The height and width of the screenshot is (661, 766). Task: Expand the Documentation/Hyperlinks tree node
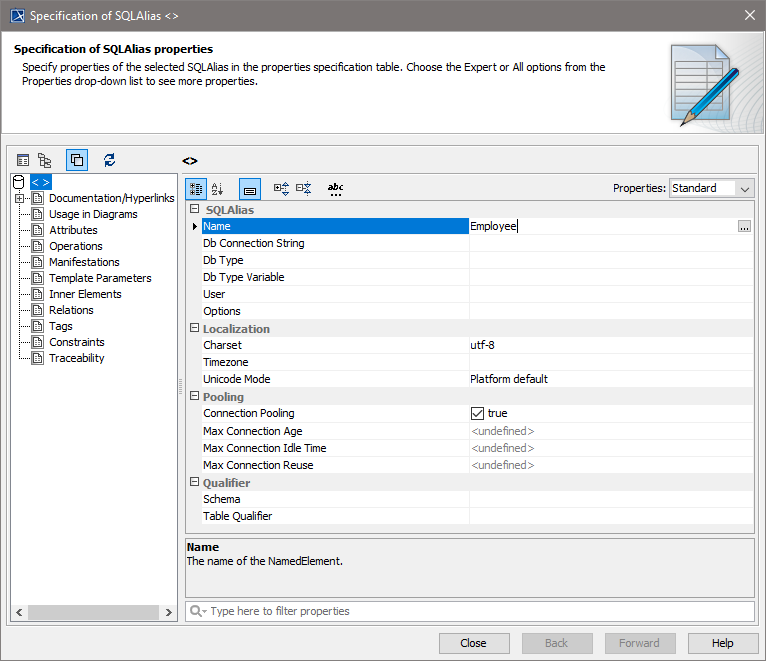[x=20, y=198]
